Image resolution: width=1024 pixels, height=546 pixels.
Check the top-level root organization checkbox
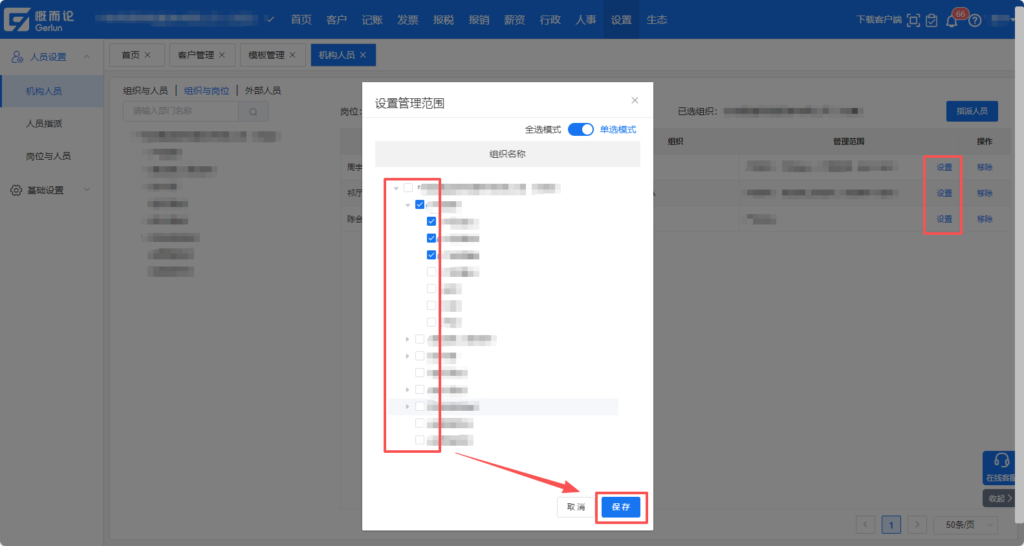(408, 187)
